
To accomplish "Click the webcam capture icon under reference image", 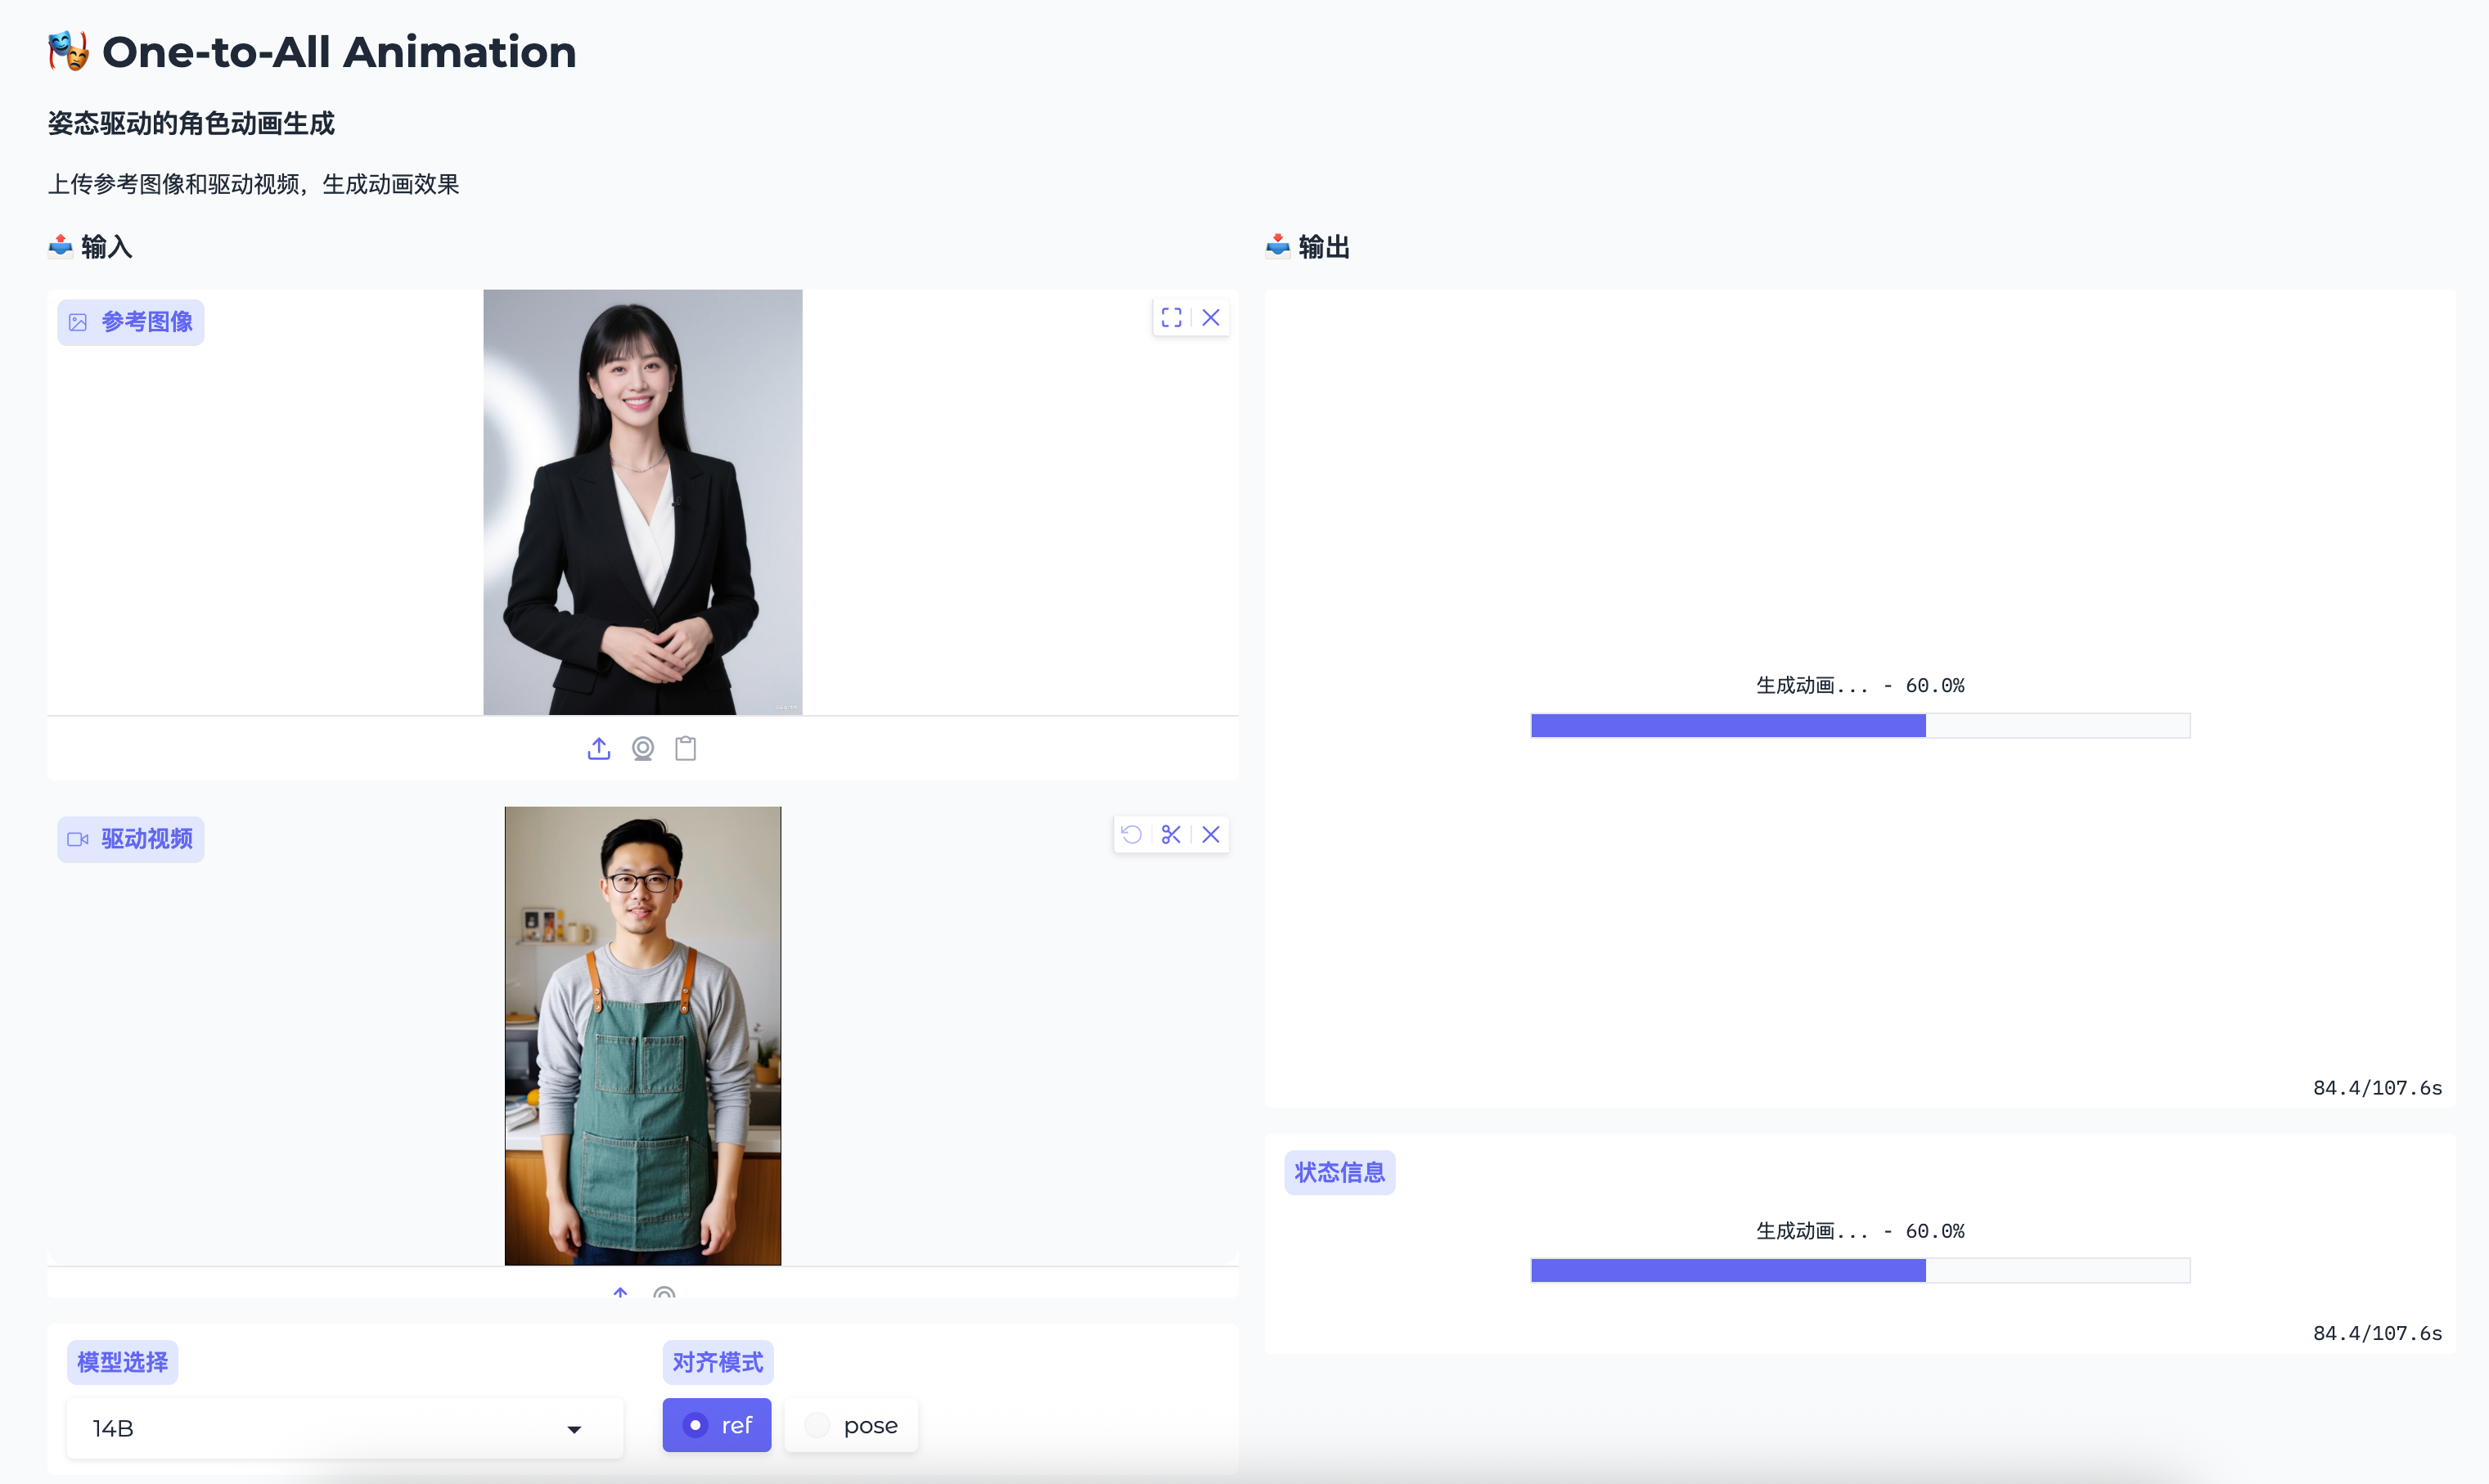I will point(643,748).
